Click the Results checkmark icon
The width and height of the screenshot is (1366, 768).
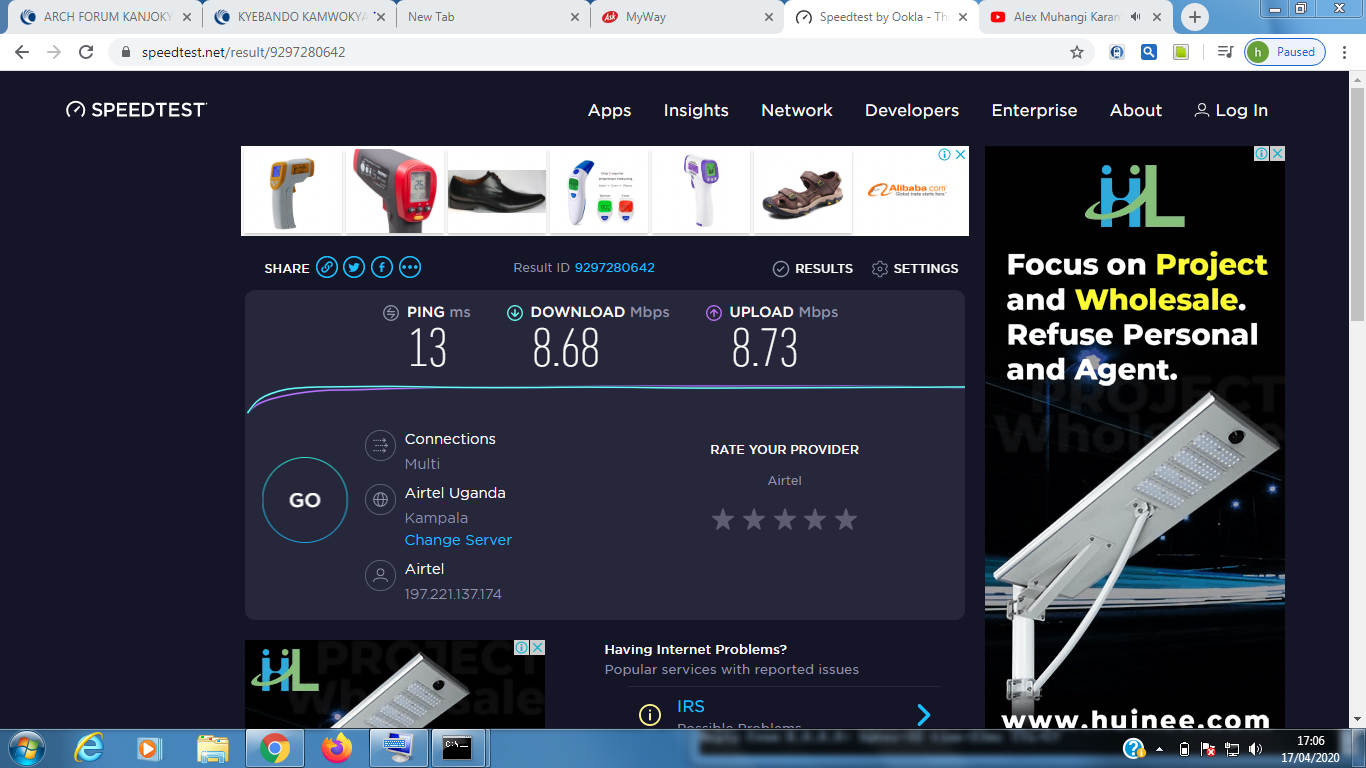[781, 269]
